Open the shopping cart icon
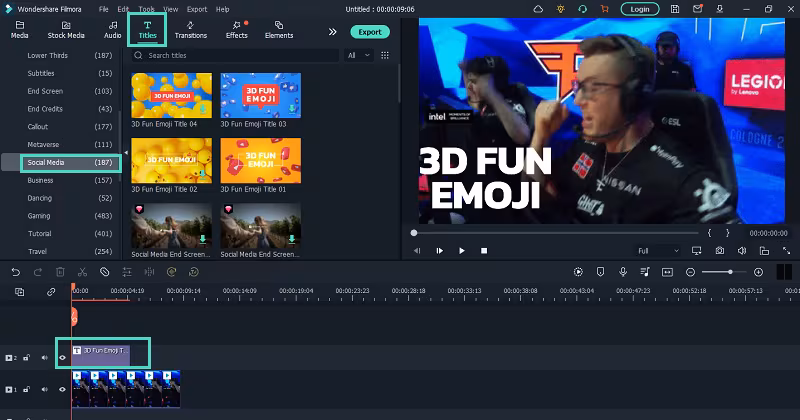 pos(605,9)
